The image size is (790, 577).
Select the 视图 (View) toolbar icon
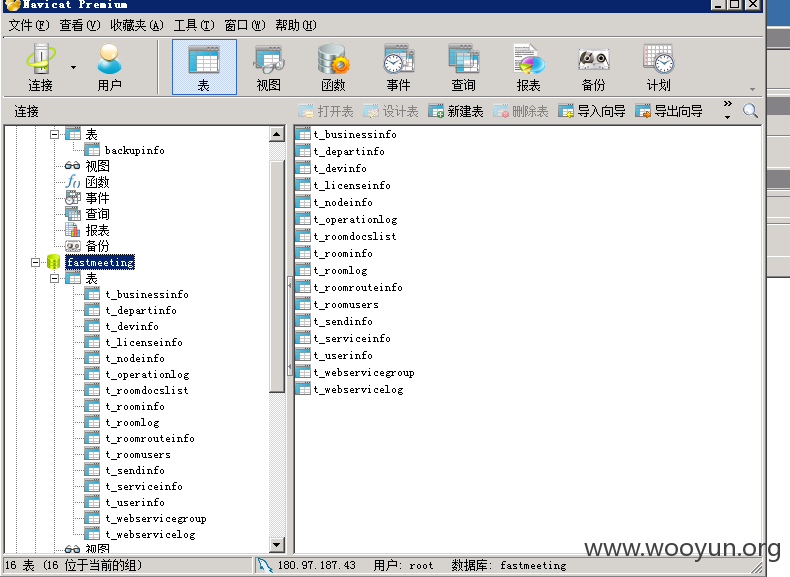tap(269, 67)
